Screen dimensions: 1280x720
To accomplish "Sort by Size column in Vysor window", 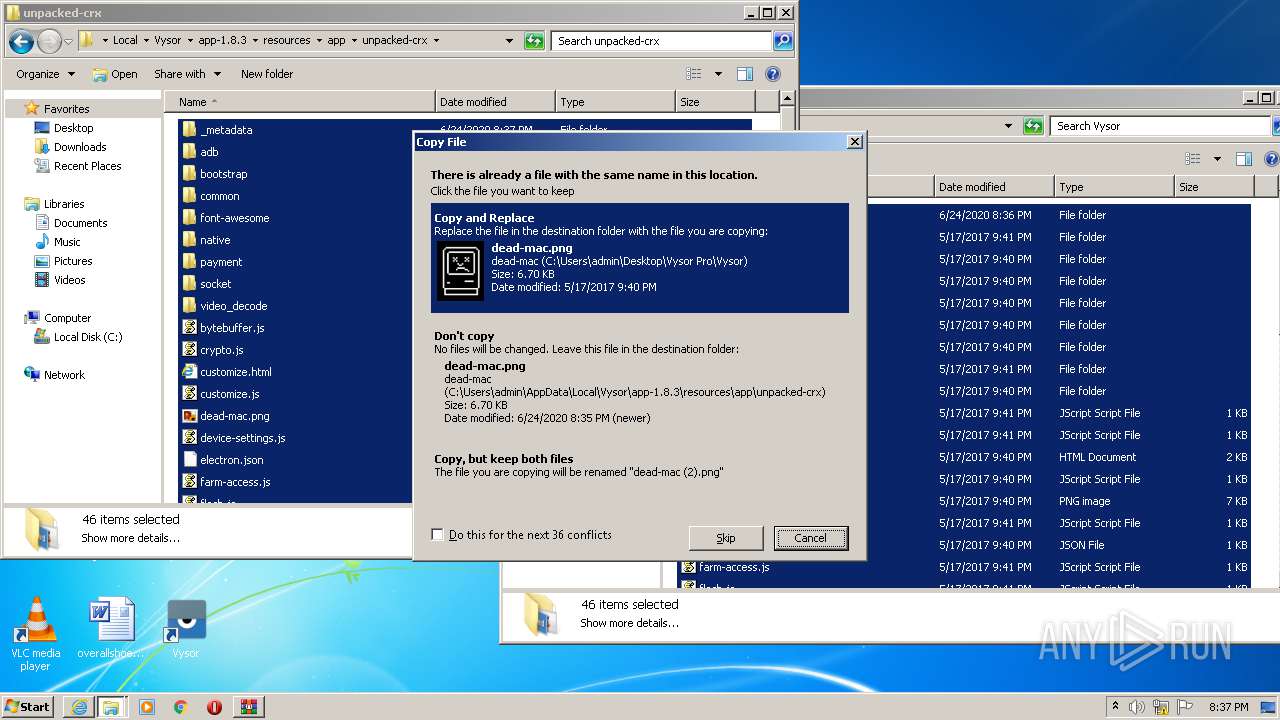I will coord(1214,187).
